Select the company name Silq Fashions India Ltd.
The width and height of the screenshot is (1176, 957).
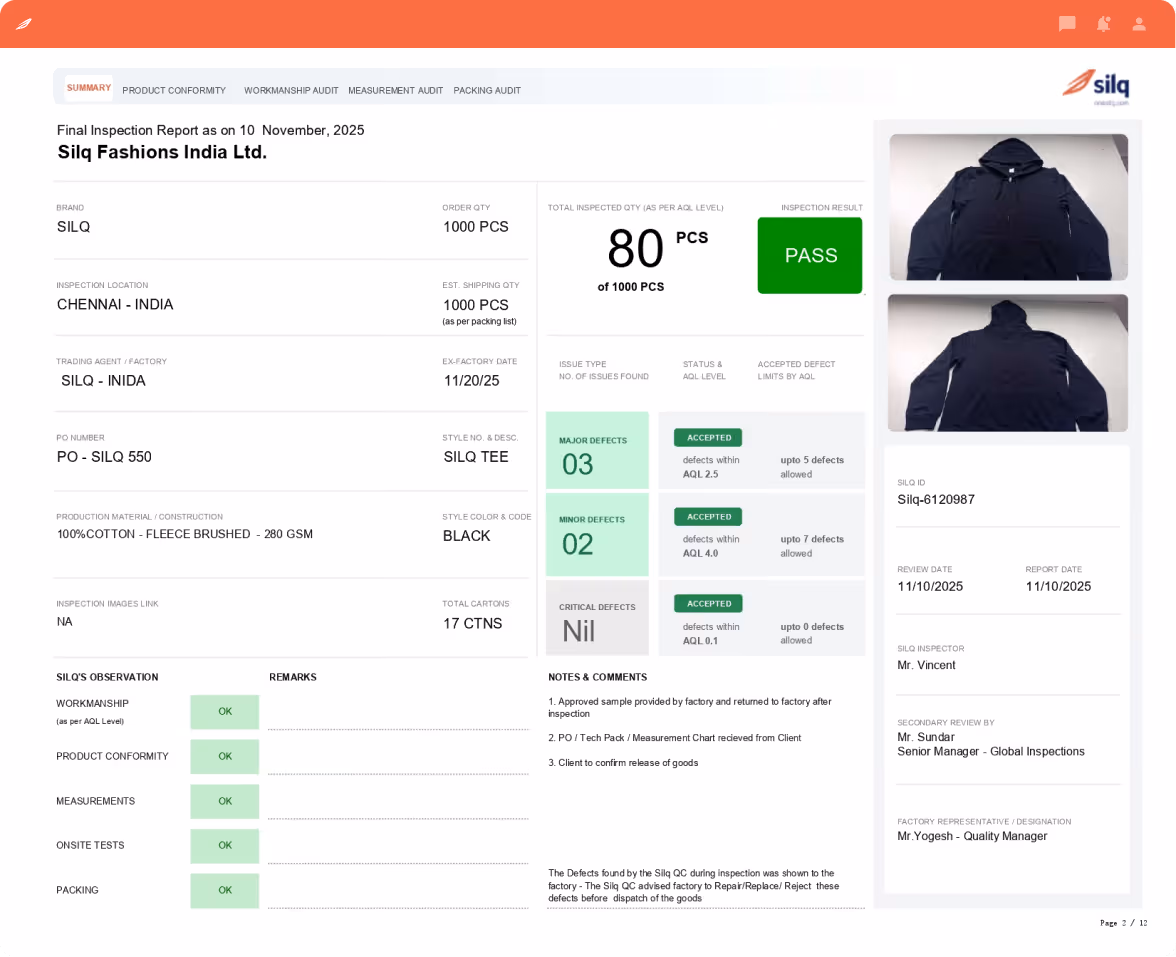pyautogui.click(x=162, y=152)
